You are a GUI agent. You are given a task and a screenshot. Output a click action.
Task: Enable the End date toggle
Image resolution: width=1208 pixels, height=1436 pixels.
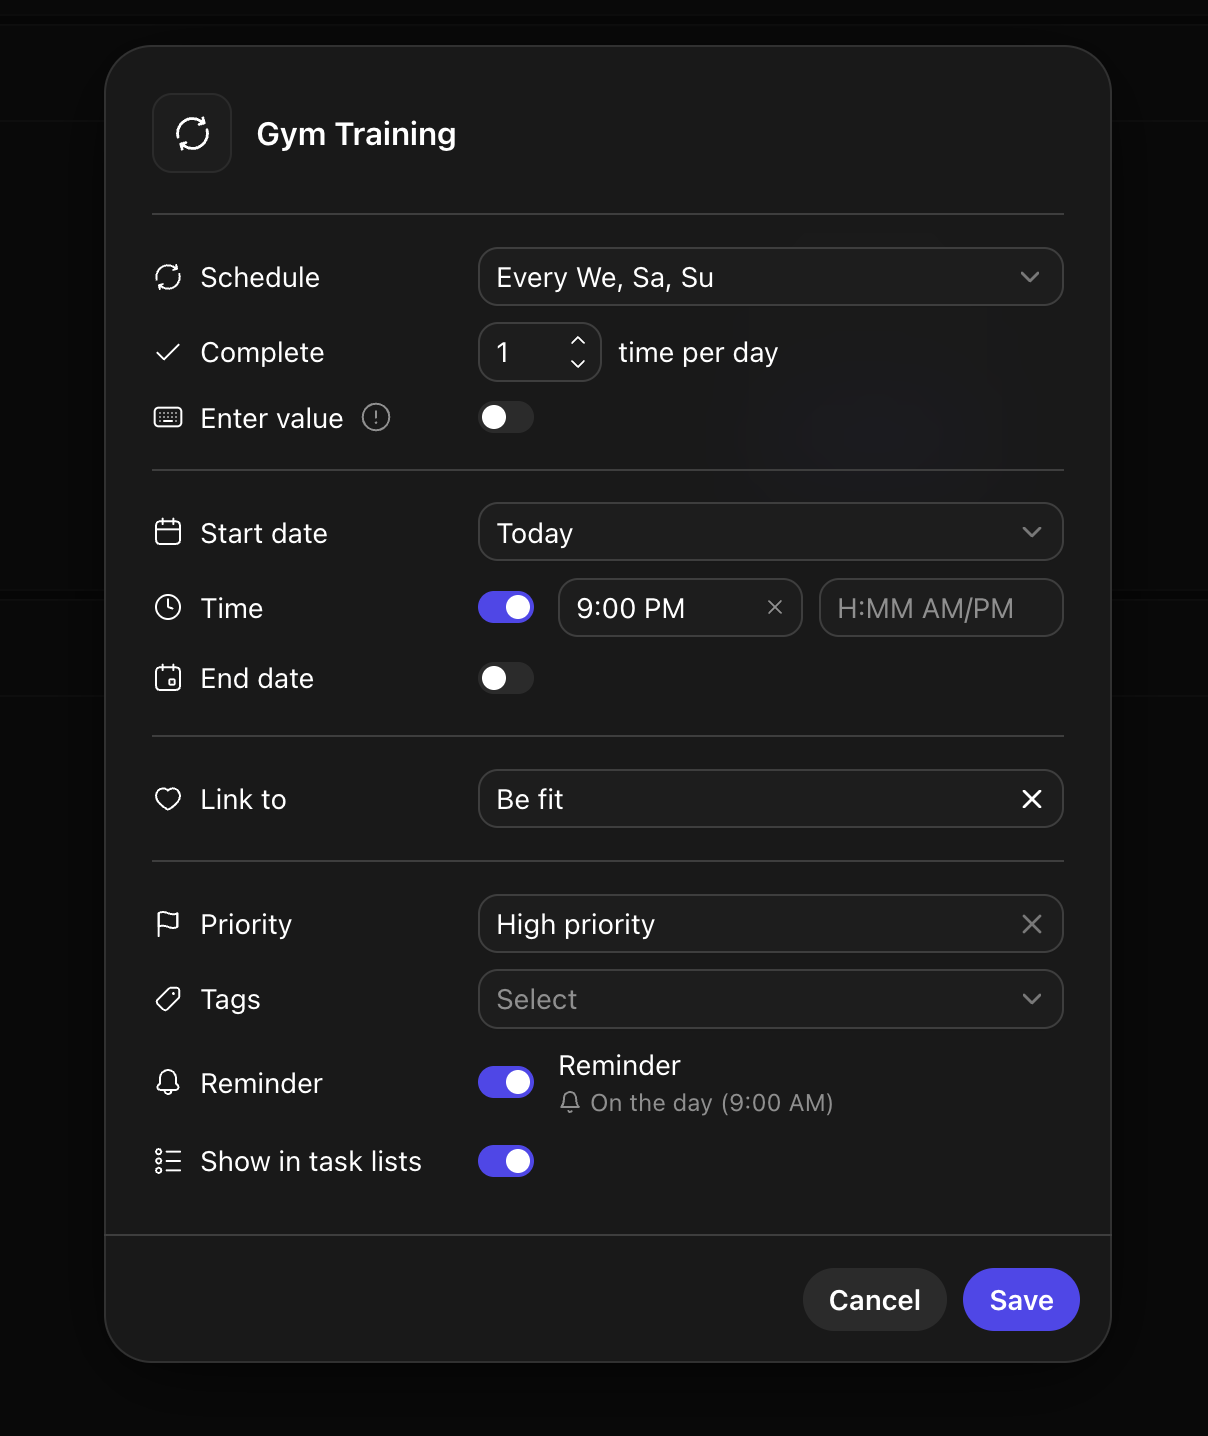506,678
